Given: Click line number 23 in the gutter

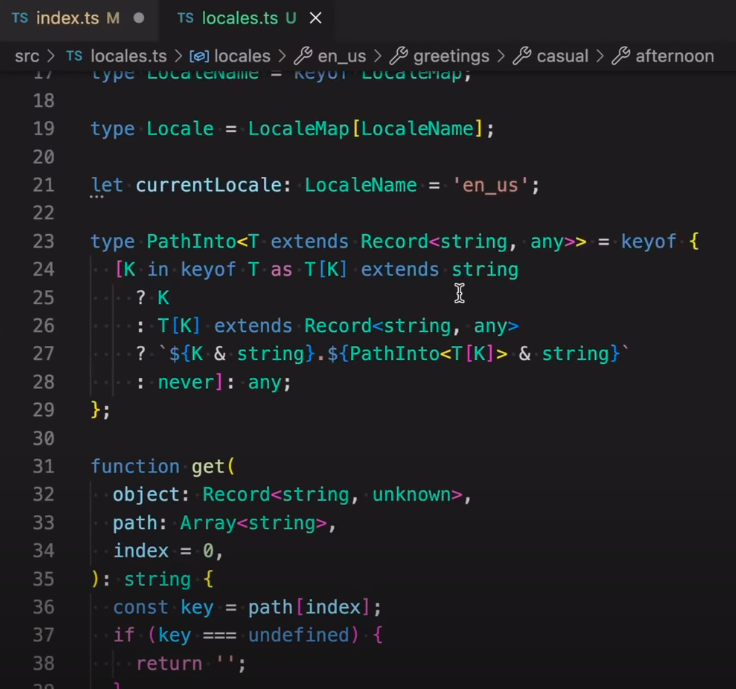Looking at the screenshot, I should point(43,241).
